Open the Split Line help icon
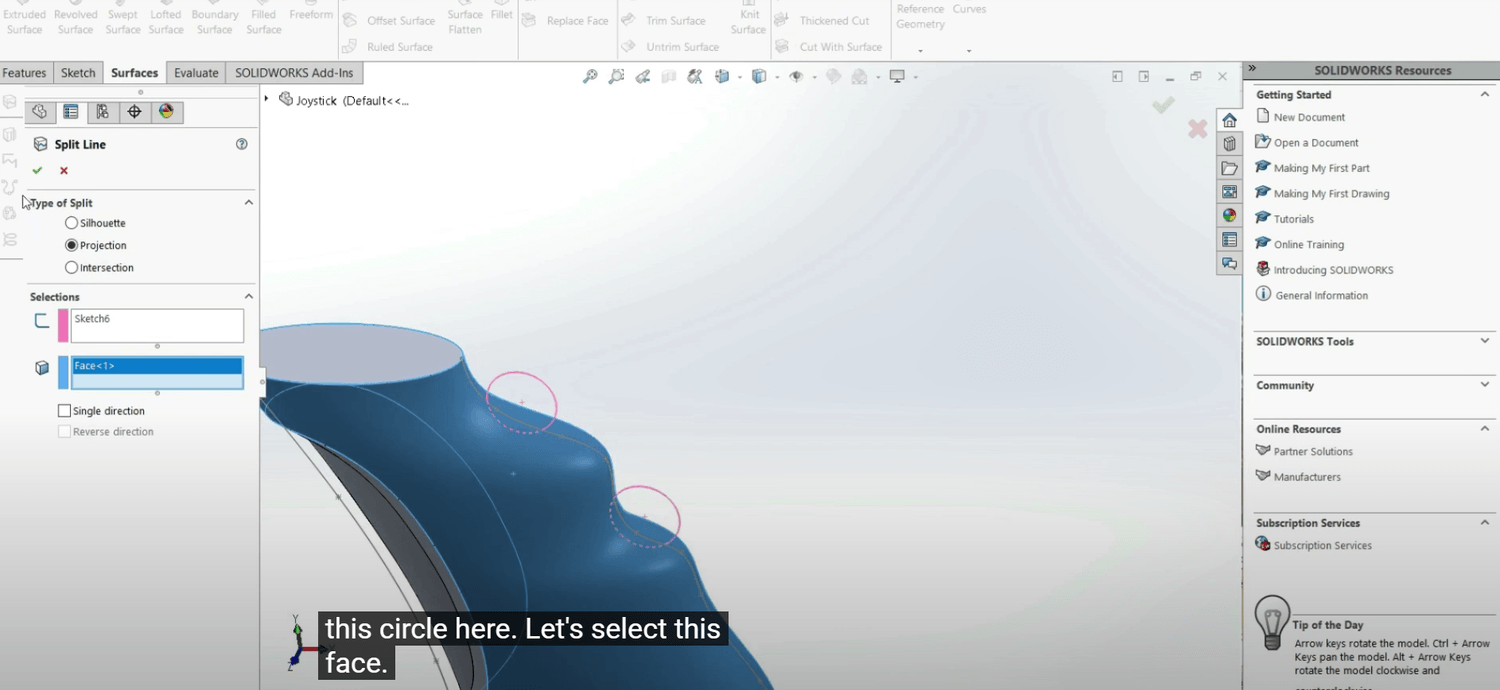This screenshot has height=690, width=1500. tap(241, 144)
